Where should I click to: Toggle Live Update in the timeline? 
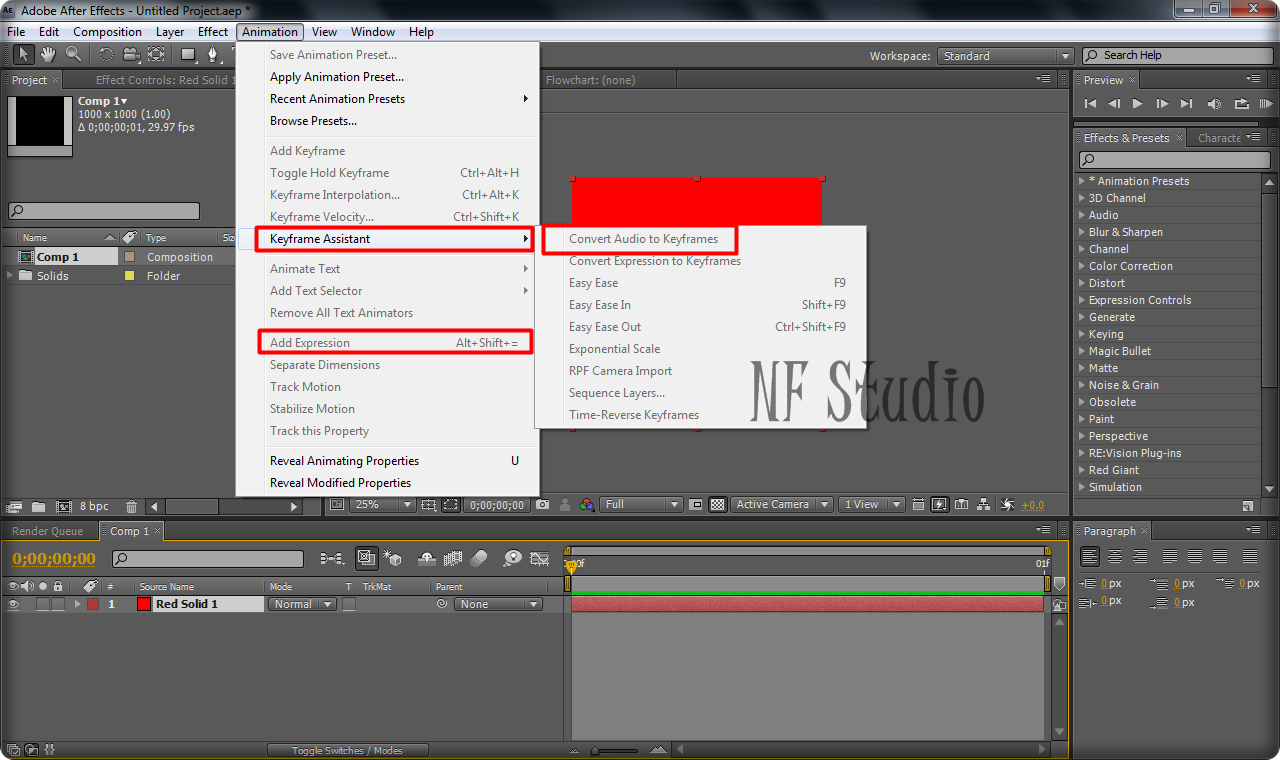(x=366, y=558)
